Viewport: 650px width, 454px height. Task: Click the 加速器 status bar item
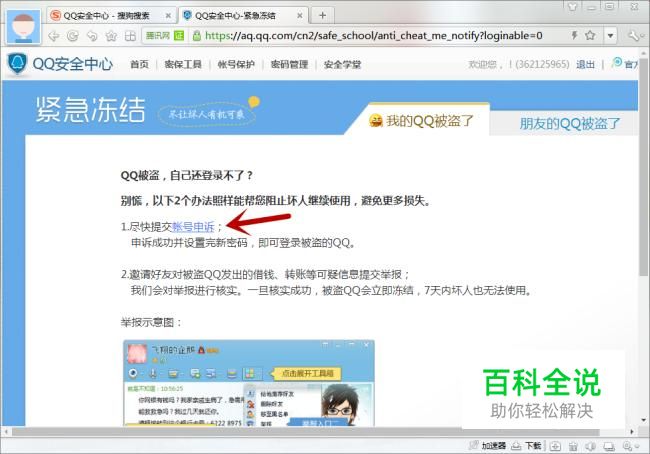tap(488, 446)
